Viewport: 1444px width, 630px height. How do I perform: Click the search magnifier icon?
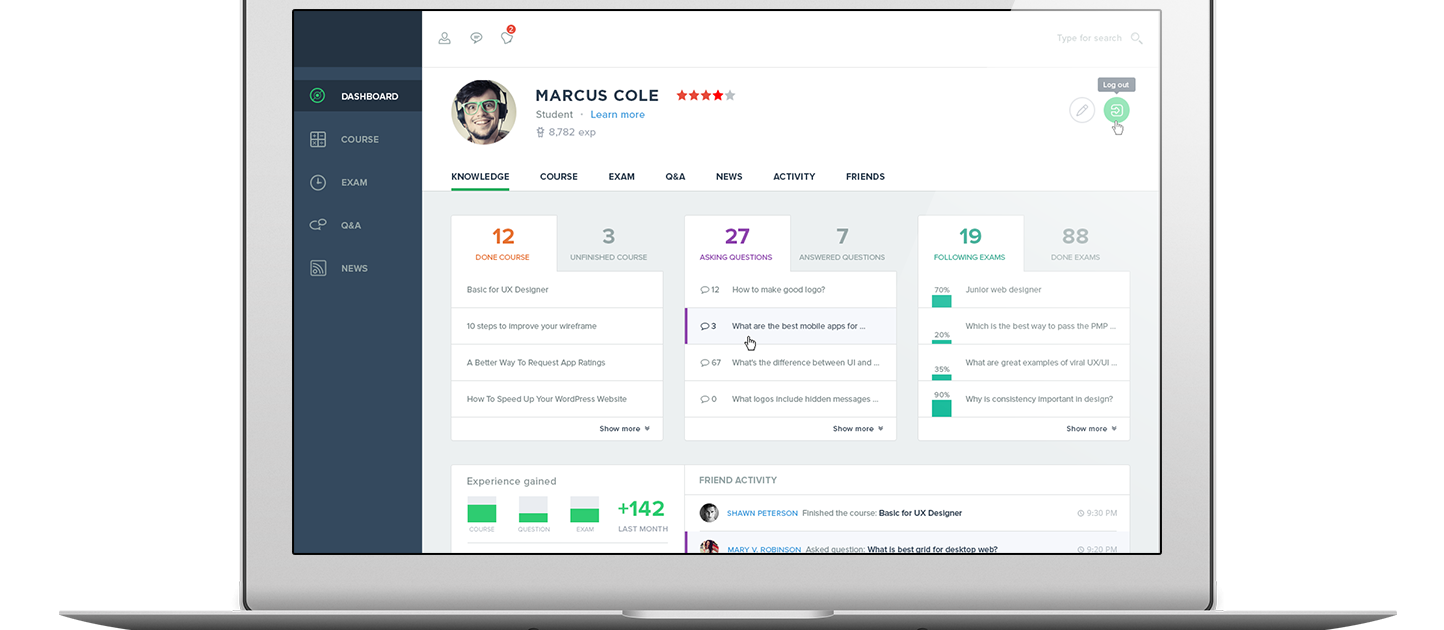point(1136,39)
